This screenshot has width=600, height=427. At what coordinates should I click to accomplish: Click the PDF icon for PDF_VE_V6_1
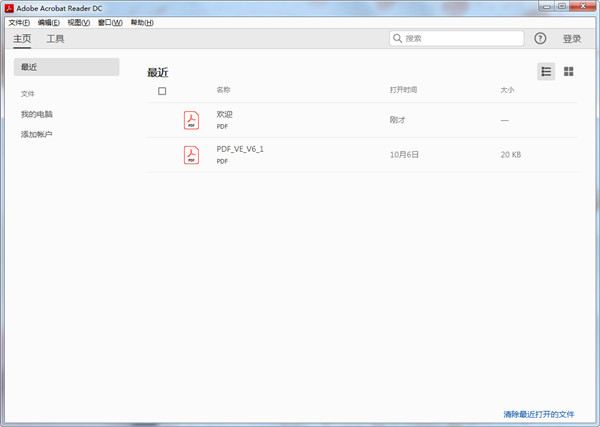point(190,155)
